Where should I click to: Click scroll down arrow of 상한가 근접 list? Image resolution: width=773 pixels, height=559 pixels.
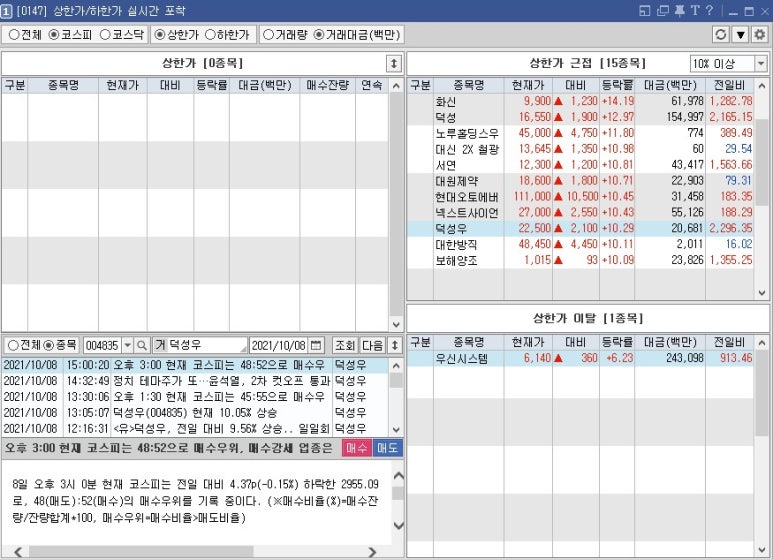pyautogui.click(x=762, y=293)
